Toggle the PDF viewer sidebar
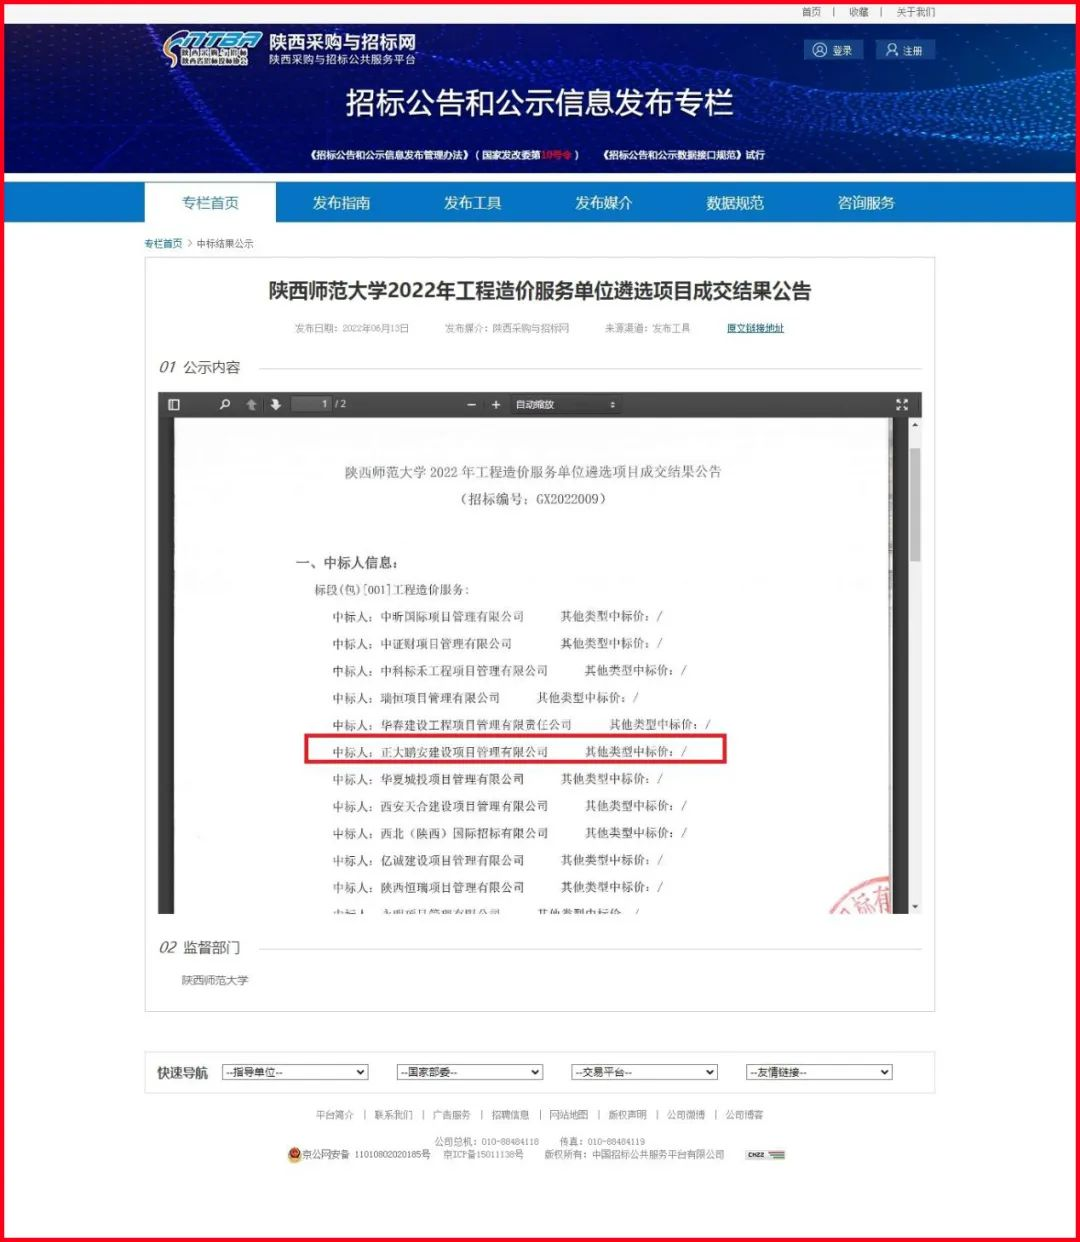Screen dimensions: 1080x1242 point(174,405)
